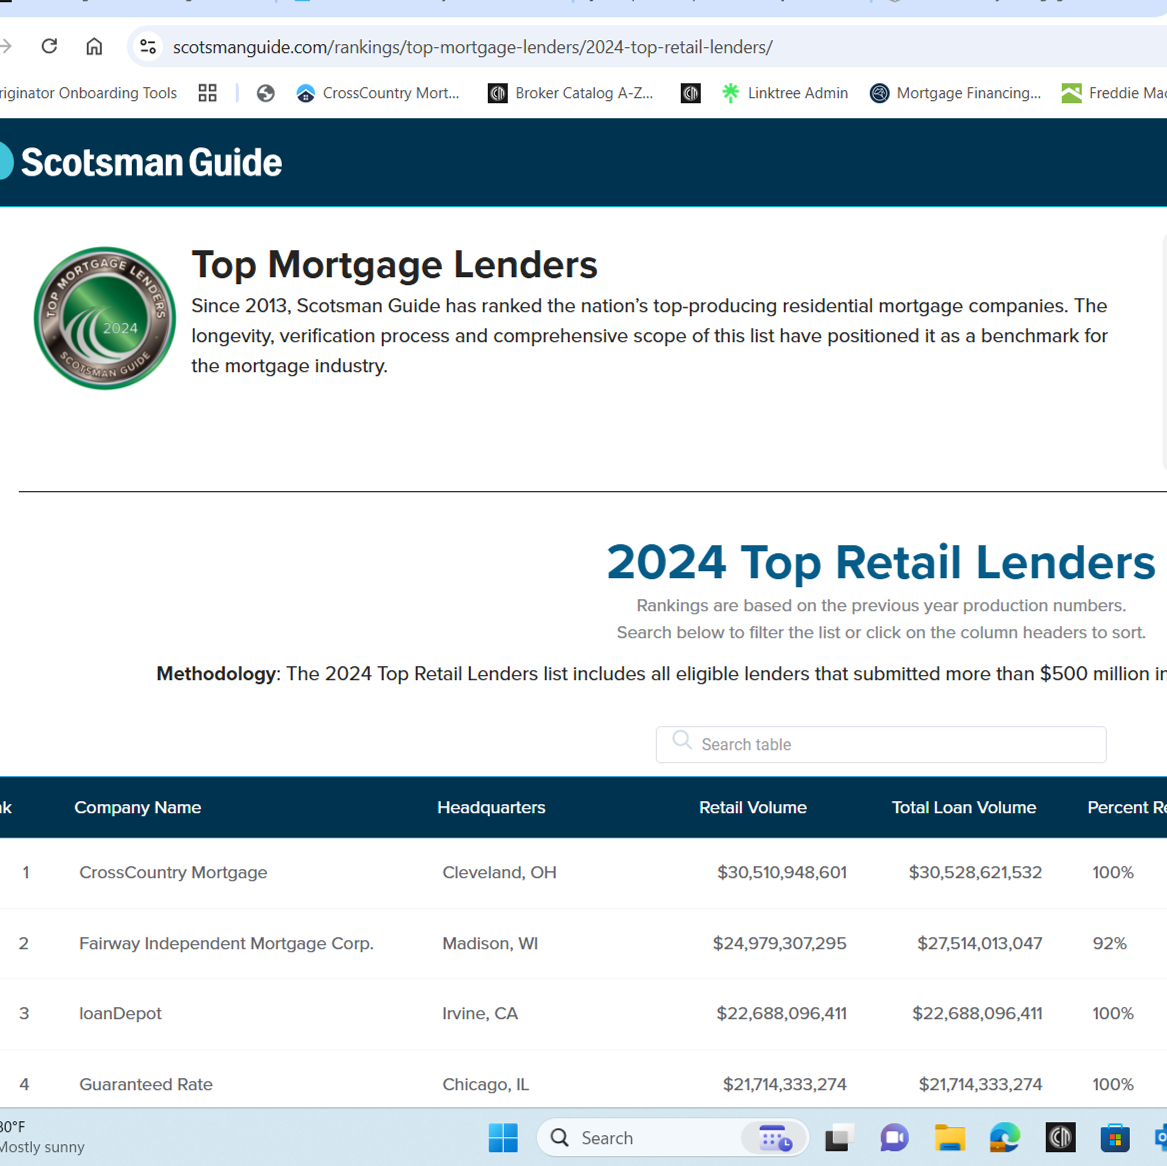Click the Top Mortgage Lenders 2024 badge
The height and width of the screenshot is (1166, 1167).
[x=105, y=318]
